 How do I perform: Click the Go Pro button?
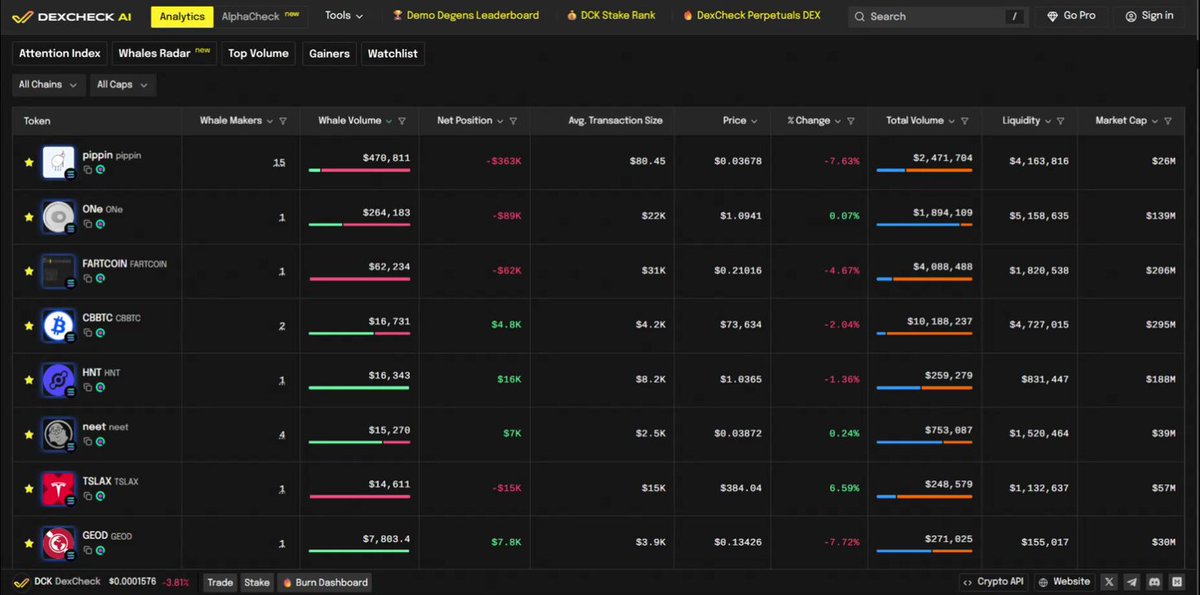tap(1072, 16)
